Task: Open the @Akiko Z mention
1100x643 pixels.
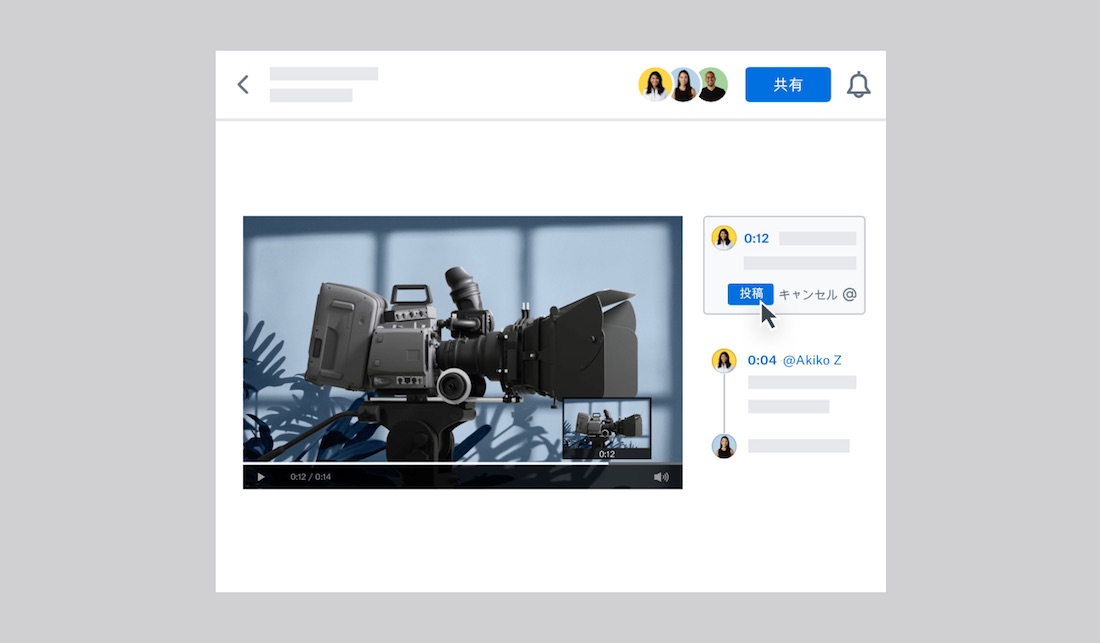Action: point(812,360)
